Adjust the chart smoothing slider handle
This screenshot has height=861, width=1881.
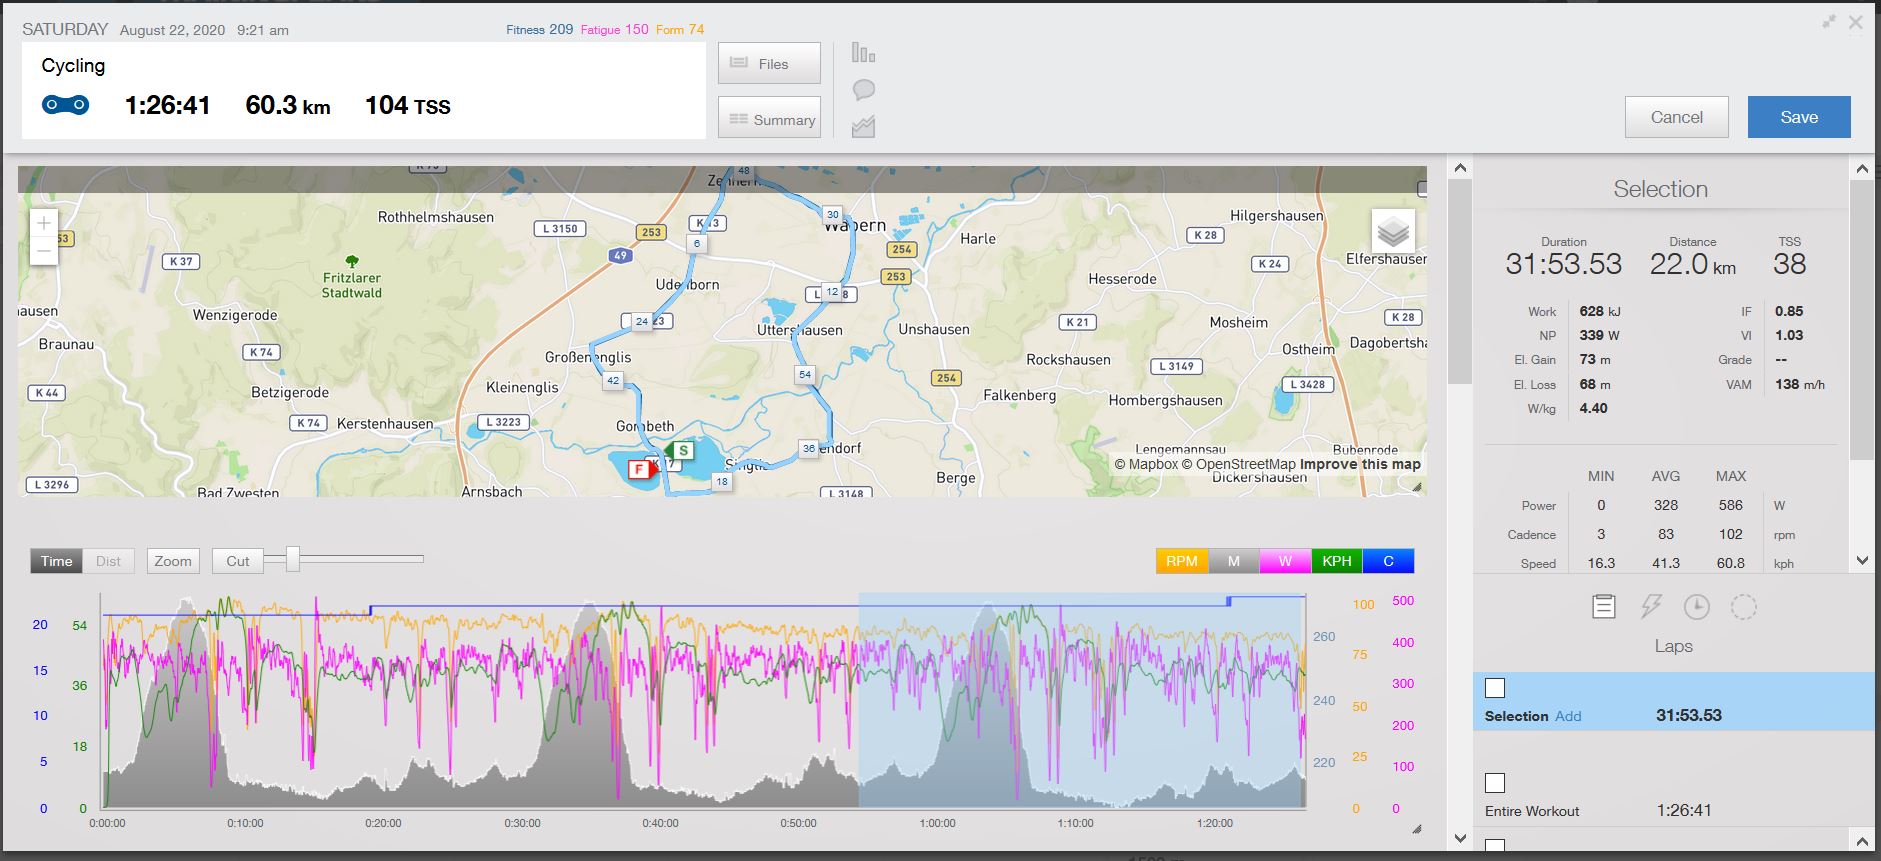click(293, 559)
